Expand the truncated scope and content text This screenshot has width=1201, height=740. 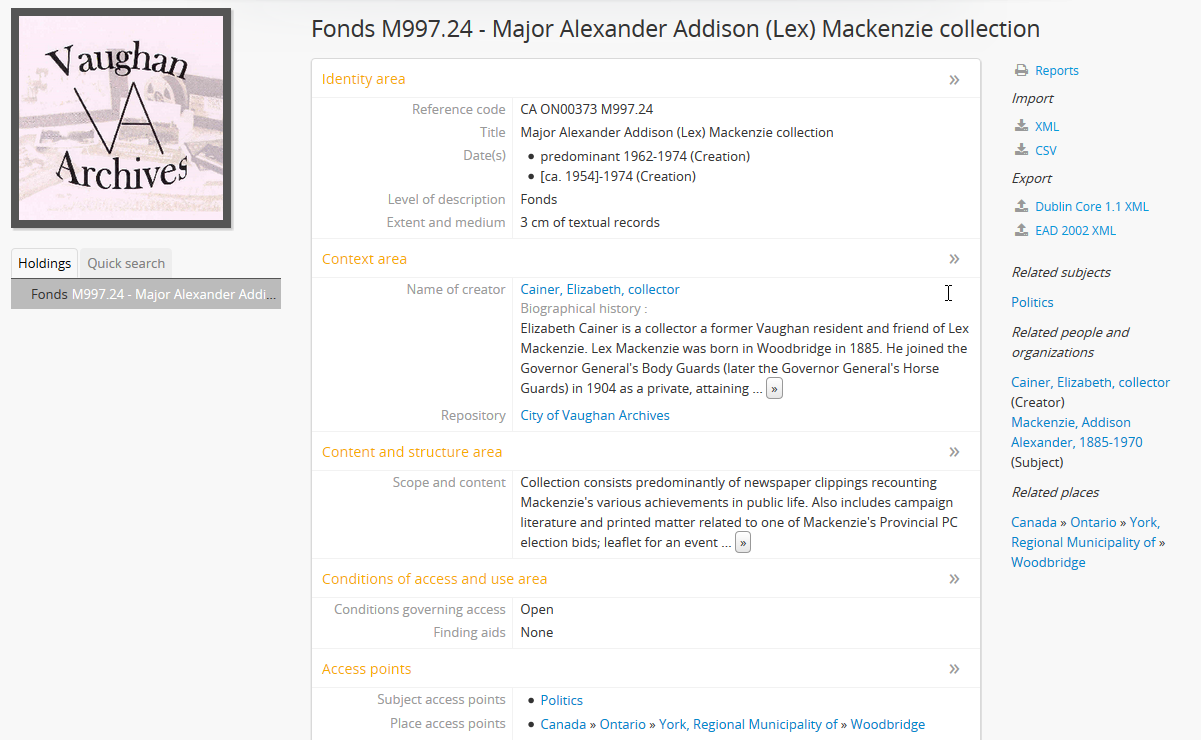(742, 543)
